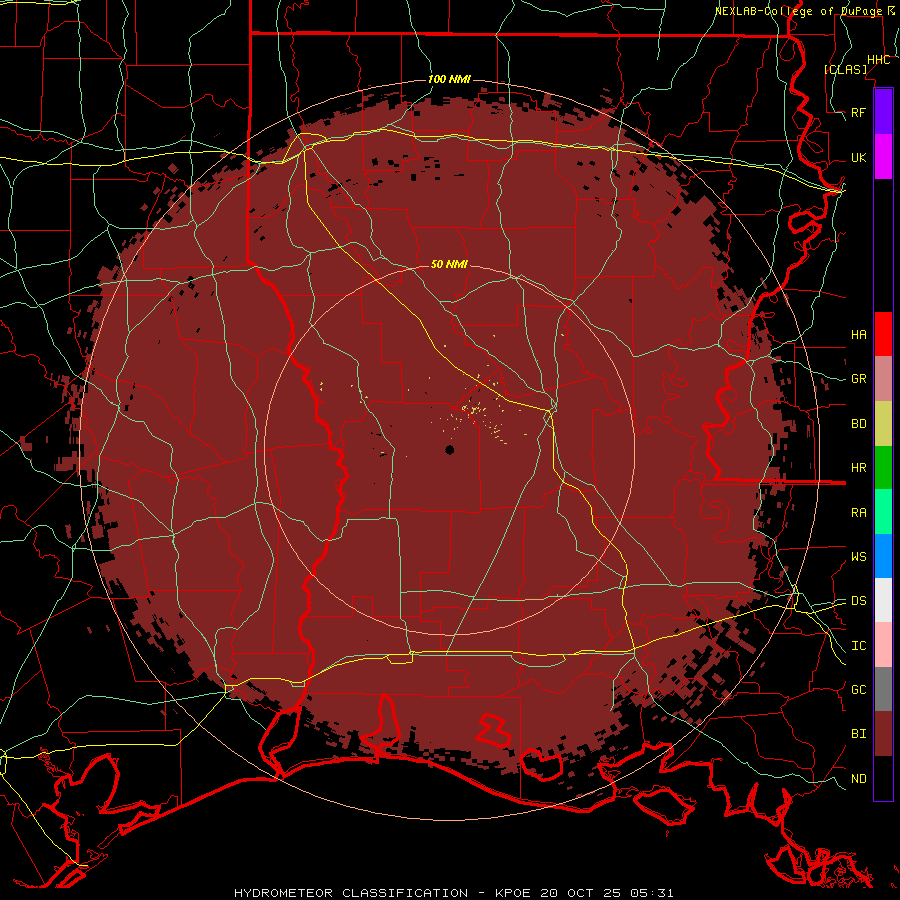Click the 50 NMI range ring label

point(449,264)
